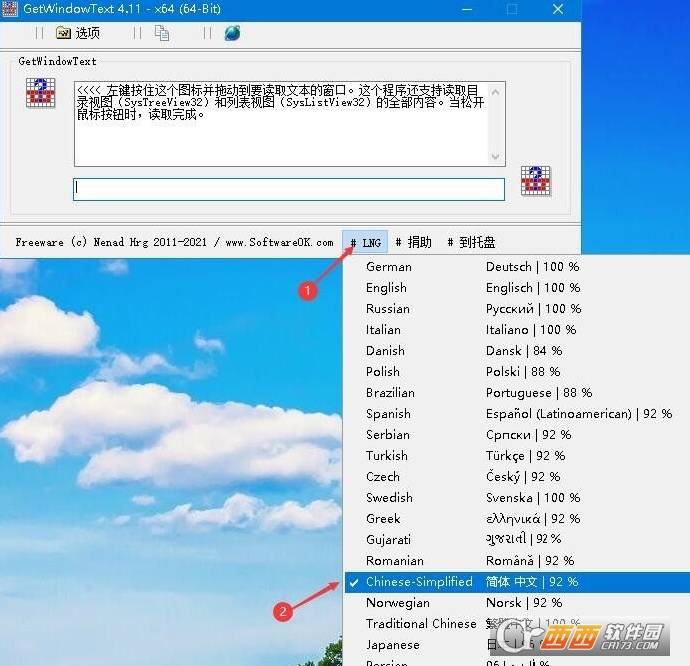The width and height of the screenshot is (690, 666).
Task: Click inside the single-line text input field
Action: click(x=288, y=189)
